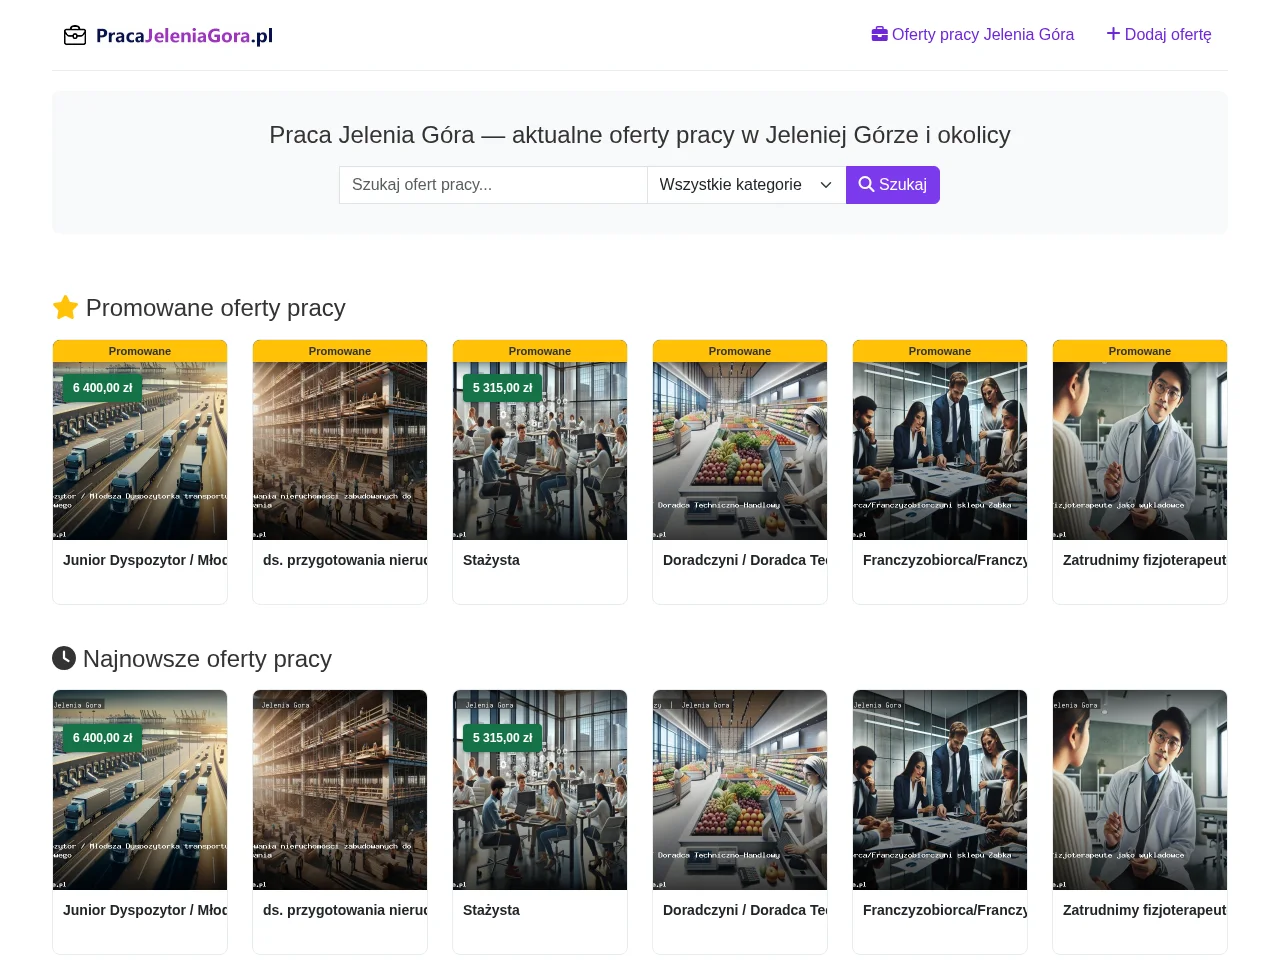Click the clock icon by Najnowsze oferty pracy
The height and width of the screenshot is (960, 1280).
[64, 658]
